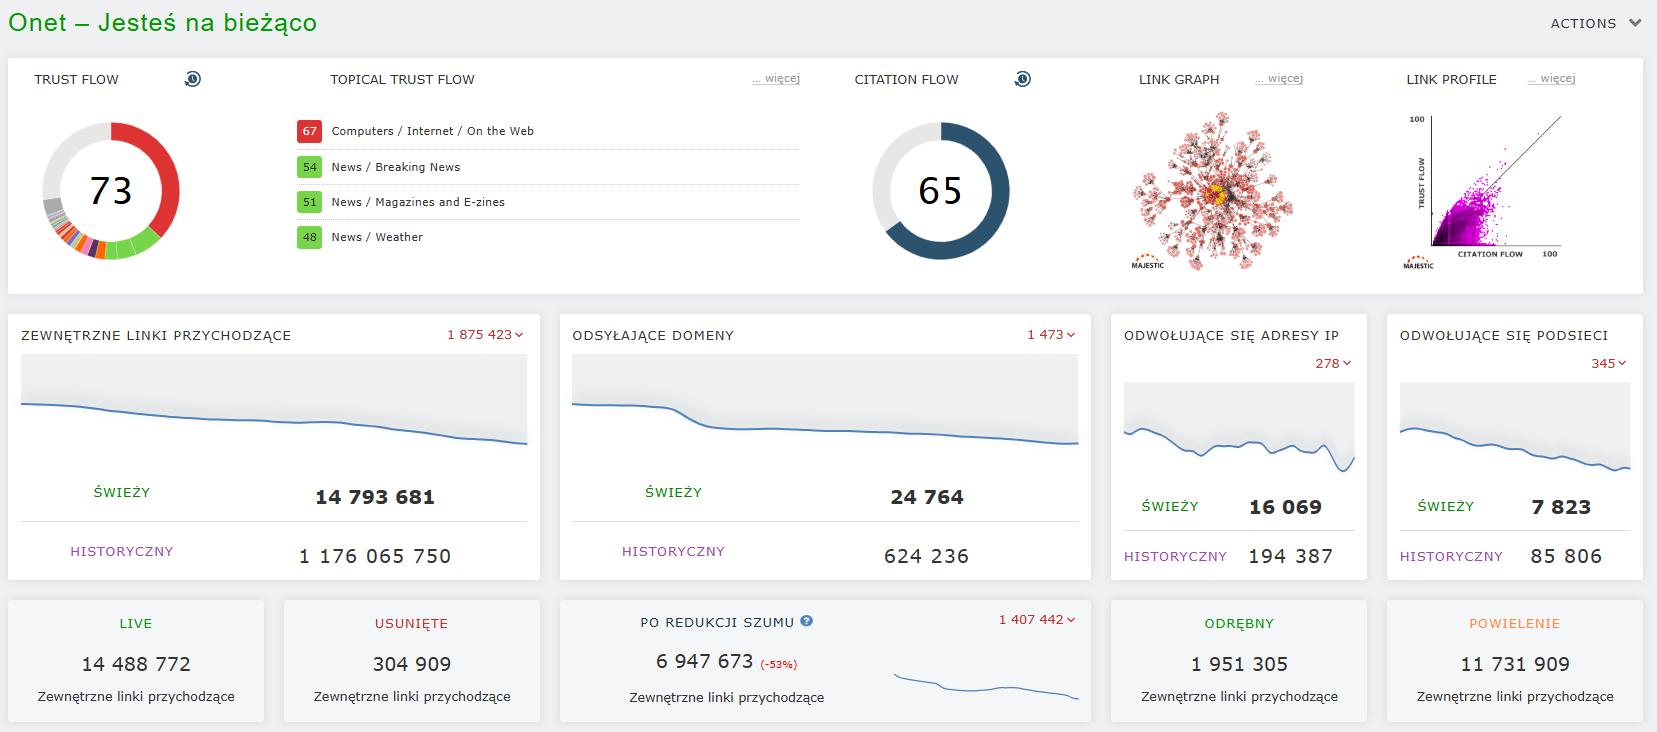
Task: Expand the ACTIONS dropdown
Action: coord(1596,23)
